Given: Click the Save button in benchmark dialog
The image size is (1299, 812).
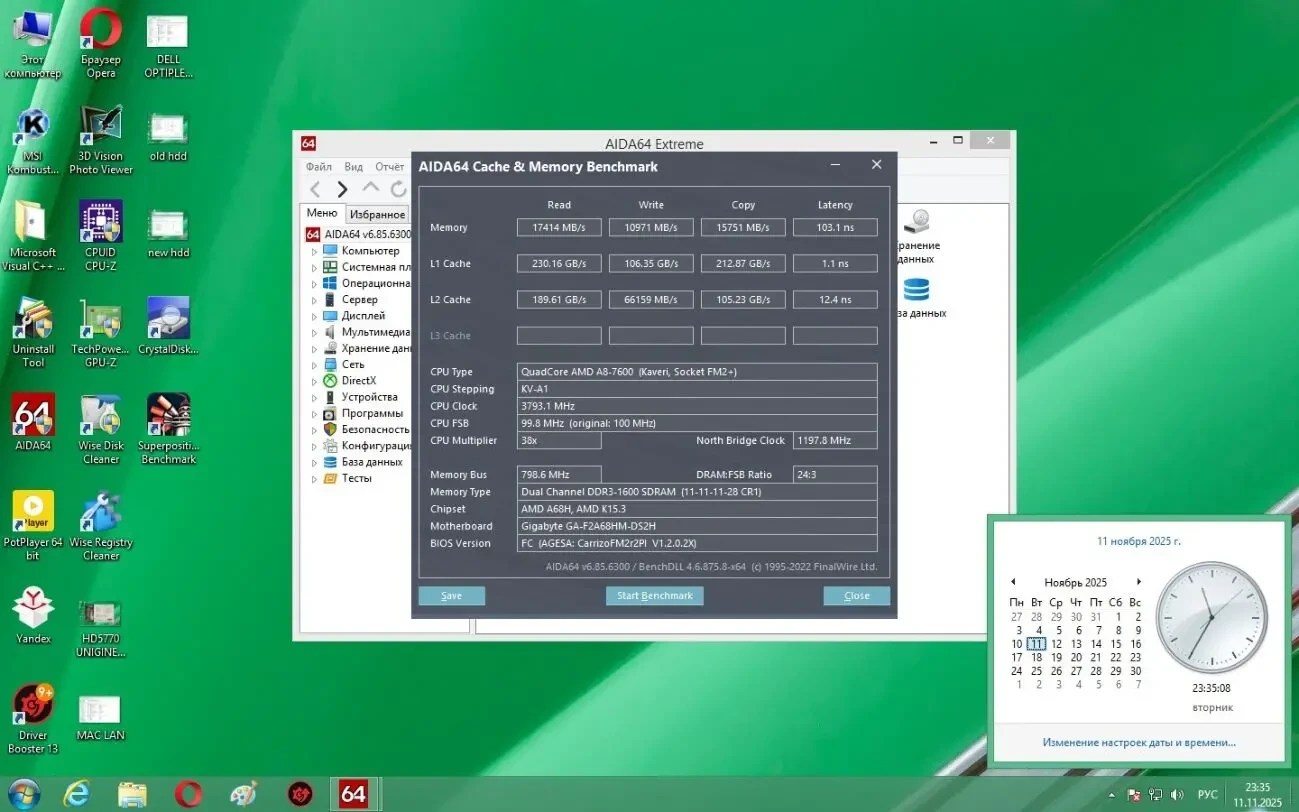Looking at the screenshot, I should 451,596.
